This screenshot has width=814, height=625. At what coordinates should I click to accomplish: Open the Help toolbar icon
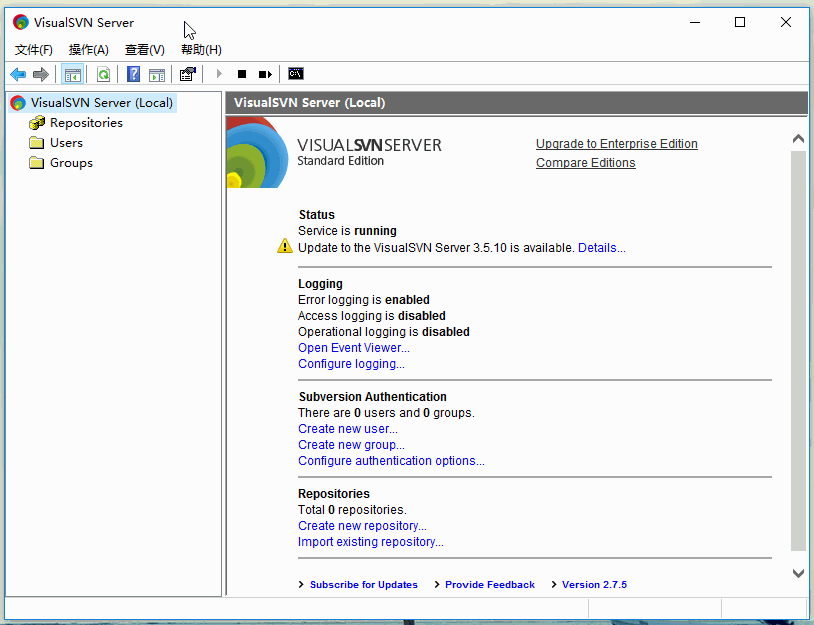click(x=133, y=74)
